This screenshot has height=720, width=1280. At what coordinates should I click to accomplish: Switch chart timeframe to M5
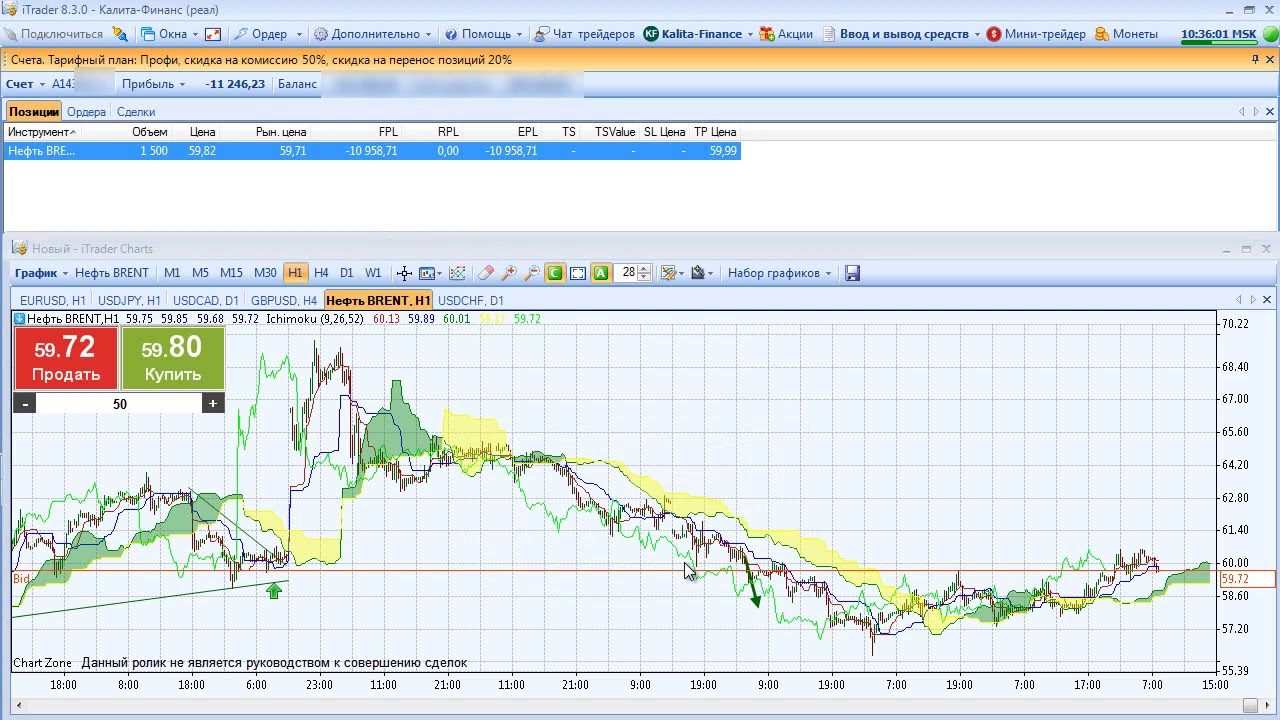(x=200, y=273)
